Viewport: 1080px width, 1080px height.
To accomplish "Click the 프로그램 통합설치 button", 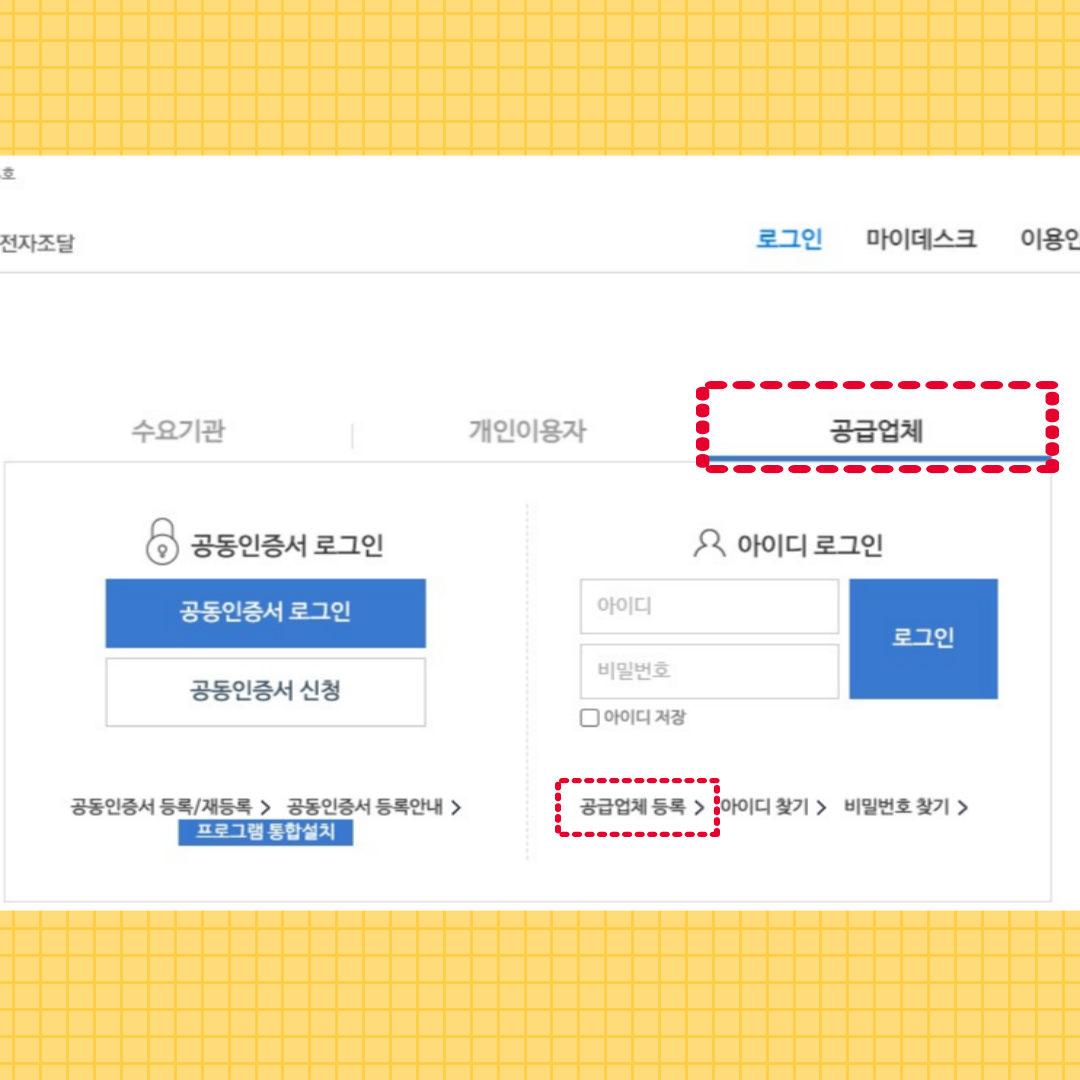I will (265, 833).
